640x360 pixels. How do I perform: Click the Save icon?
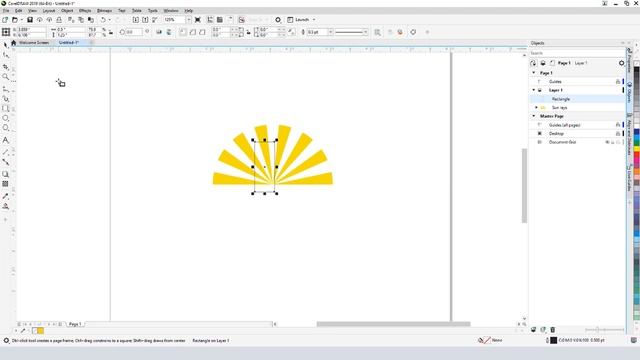coord(30,20)
